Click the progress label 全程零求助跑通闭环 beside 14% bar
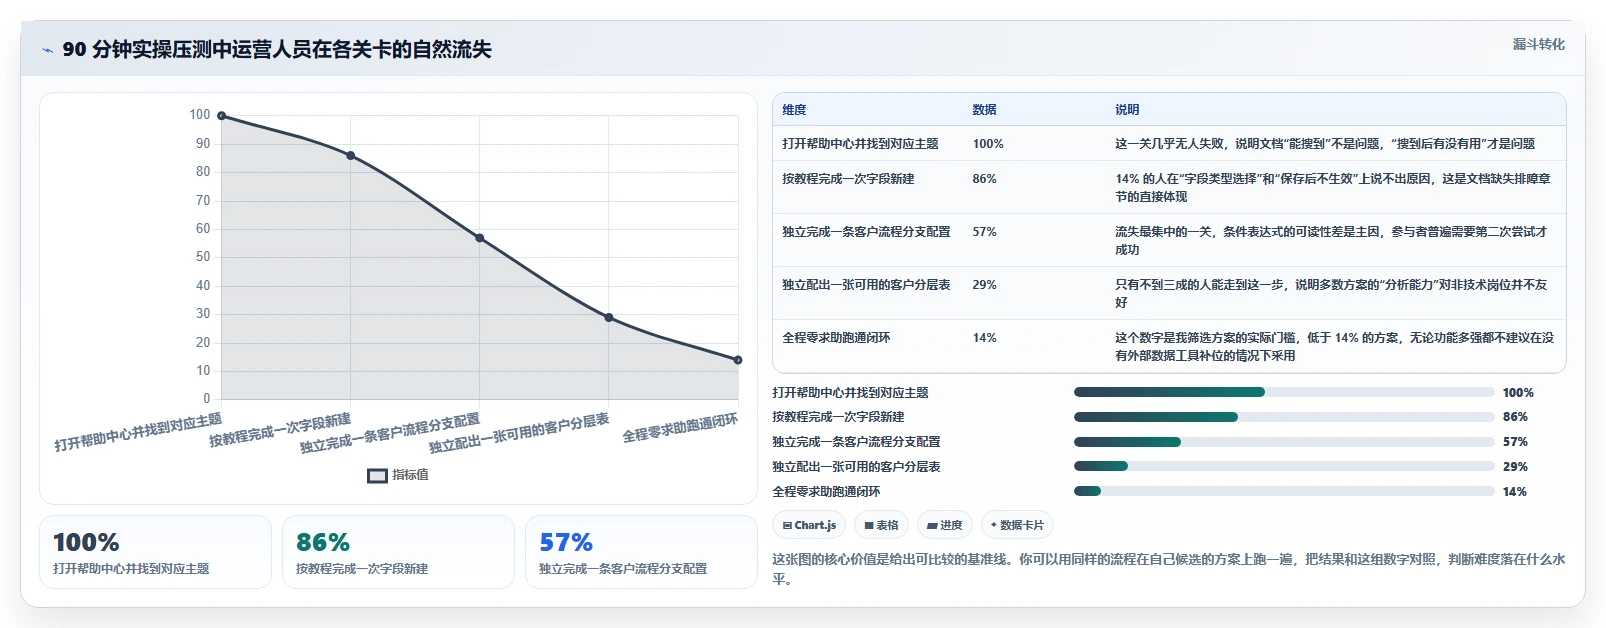This screenshot has height=628, width=1606. (826, 492)
